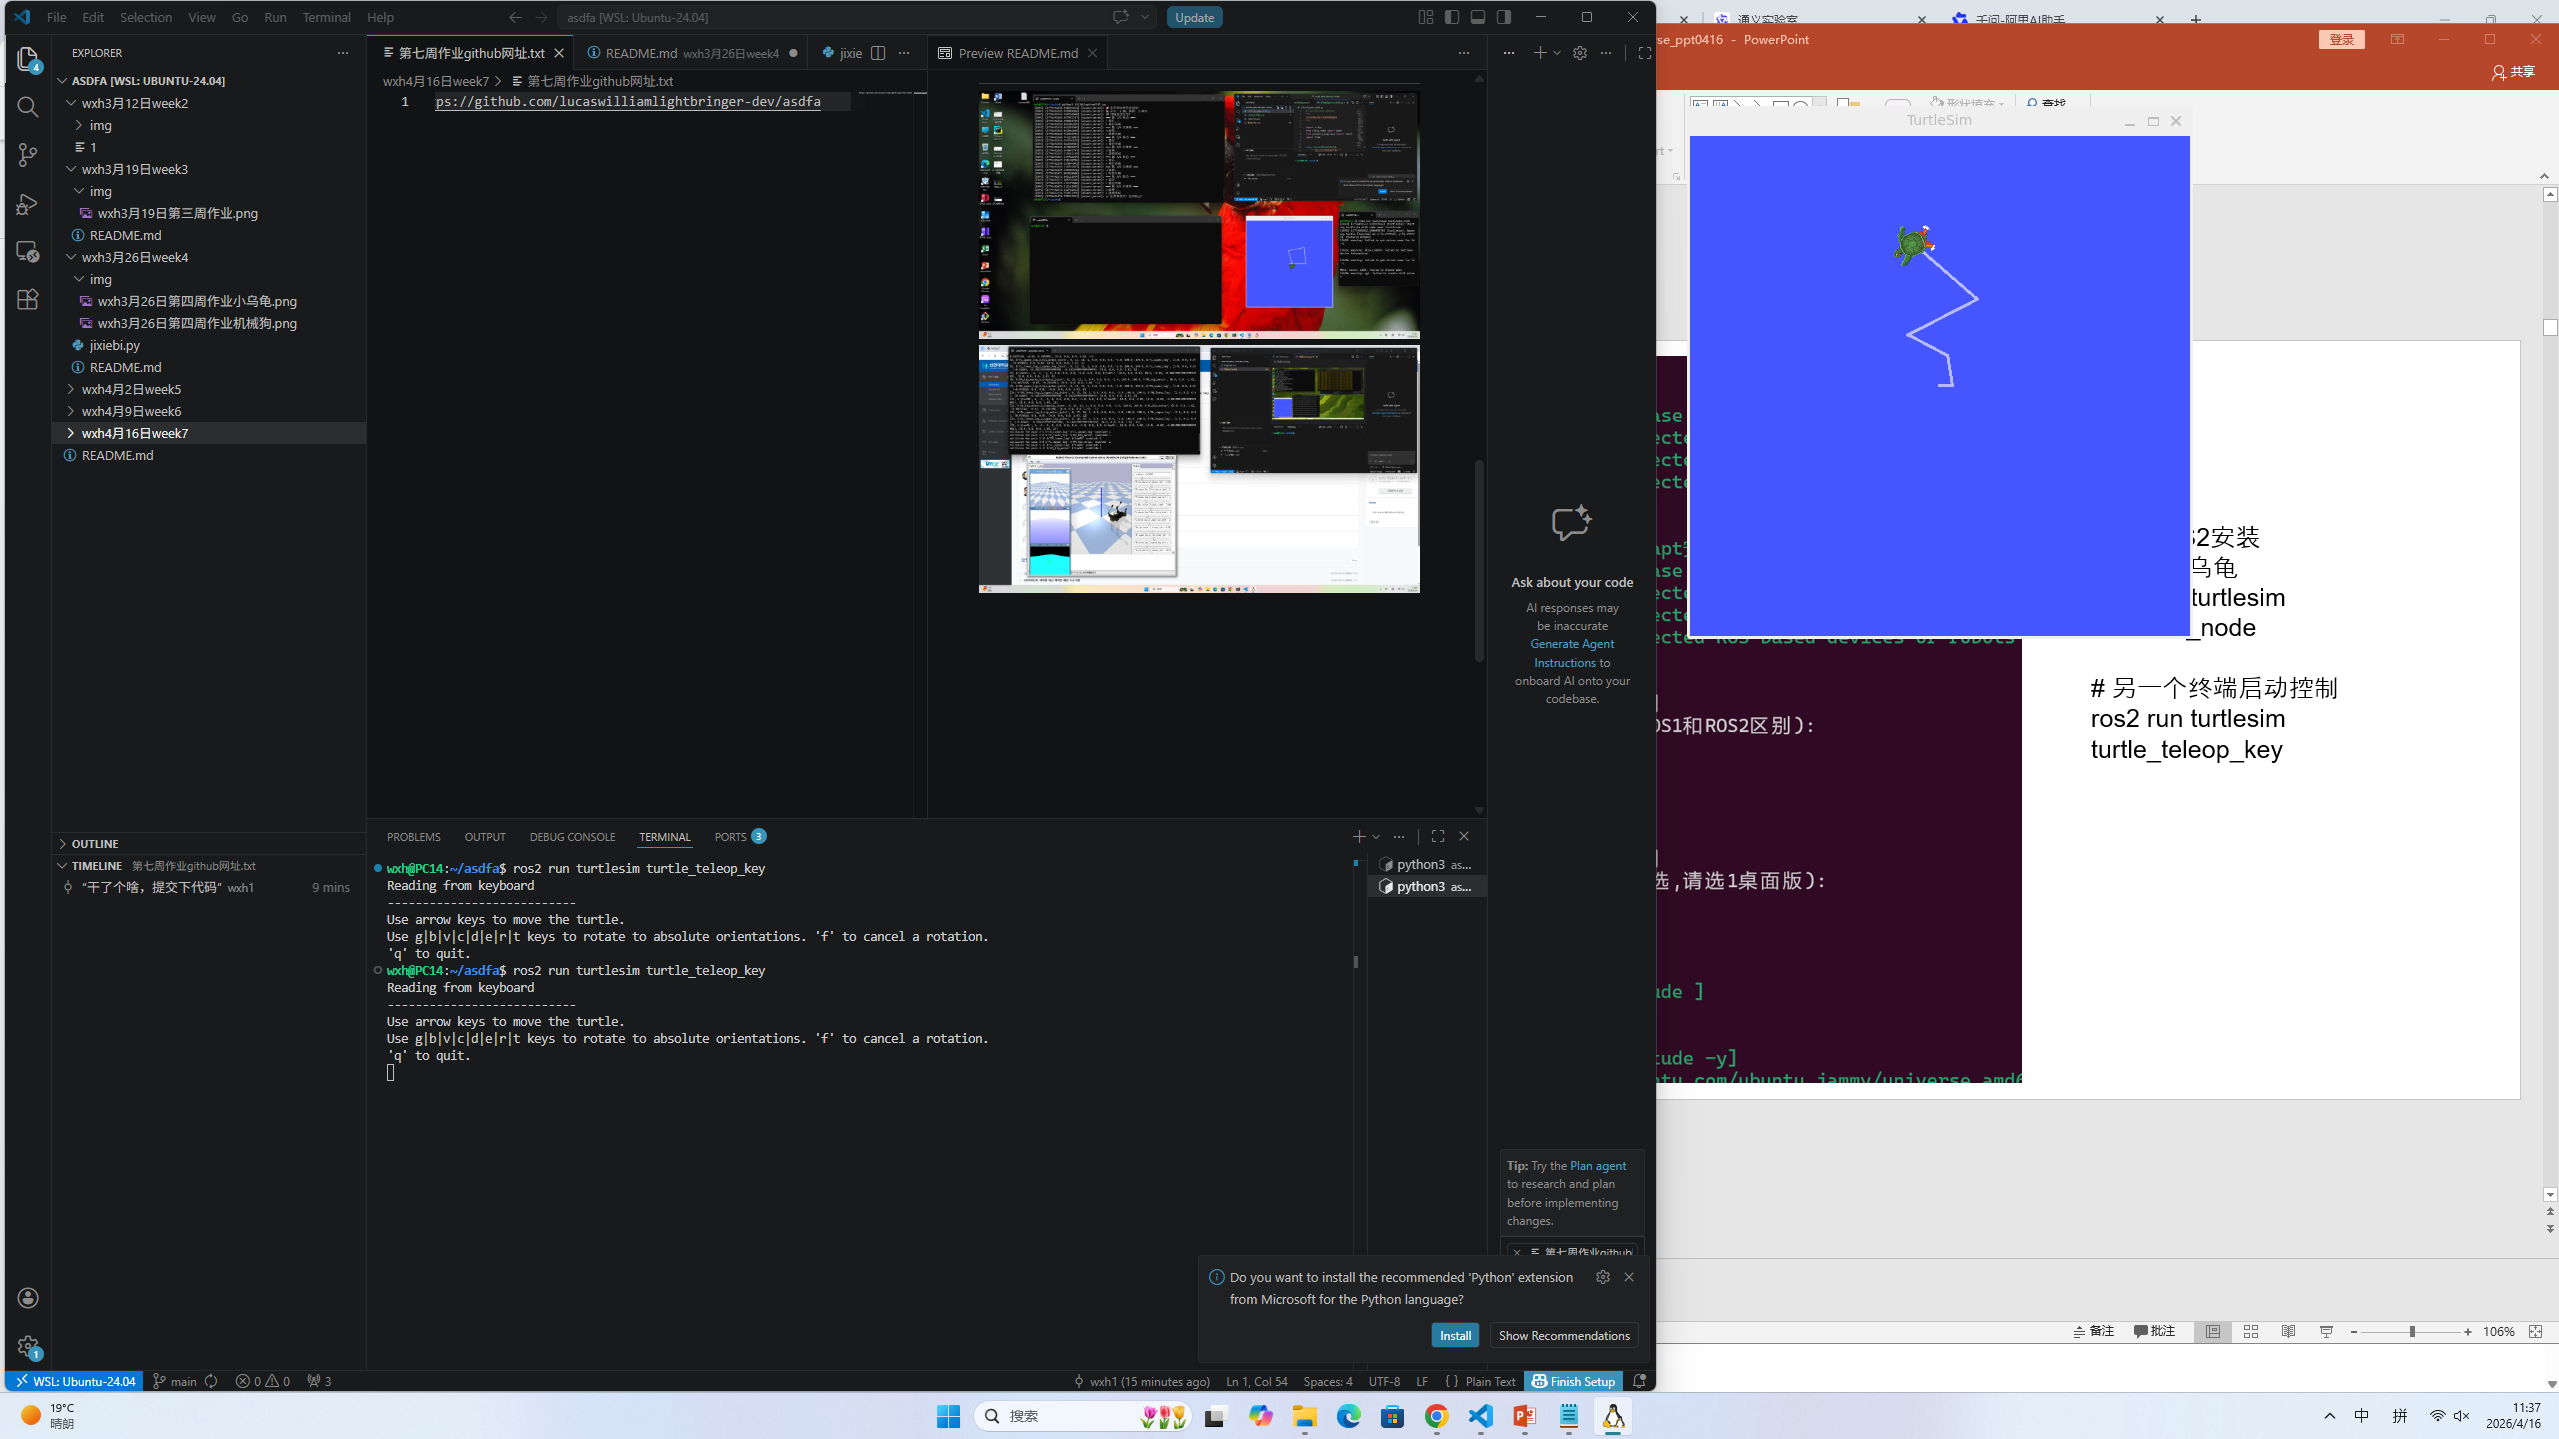The height and width of the screenshot is (1439, 2559).
Task: Open the Accounts menu icon
Action: [28, 1298]
